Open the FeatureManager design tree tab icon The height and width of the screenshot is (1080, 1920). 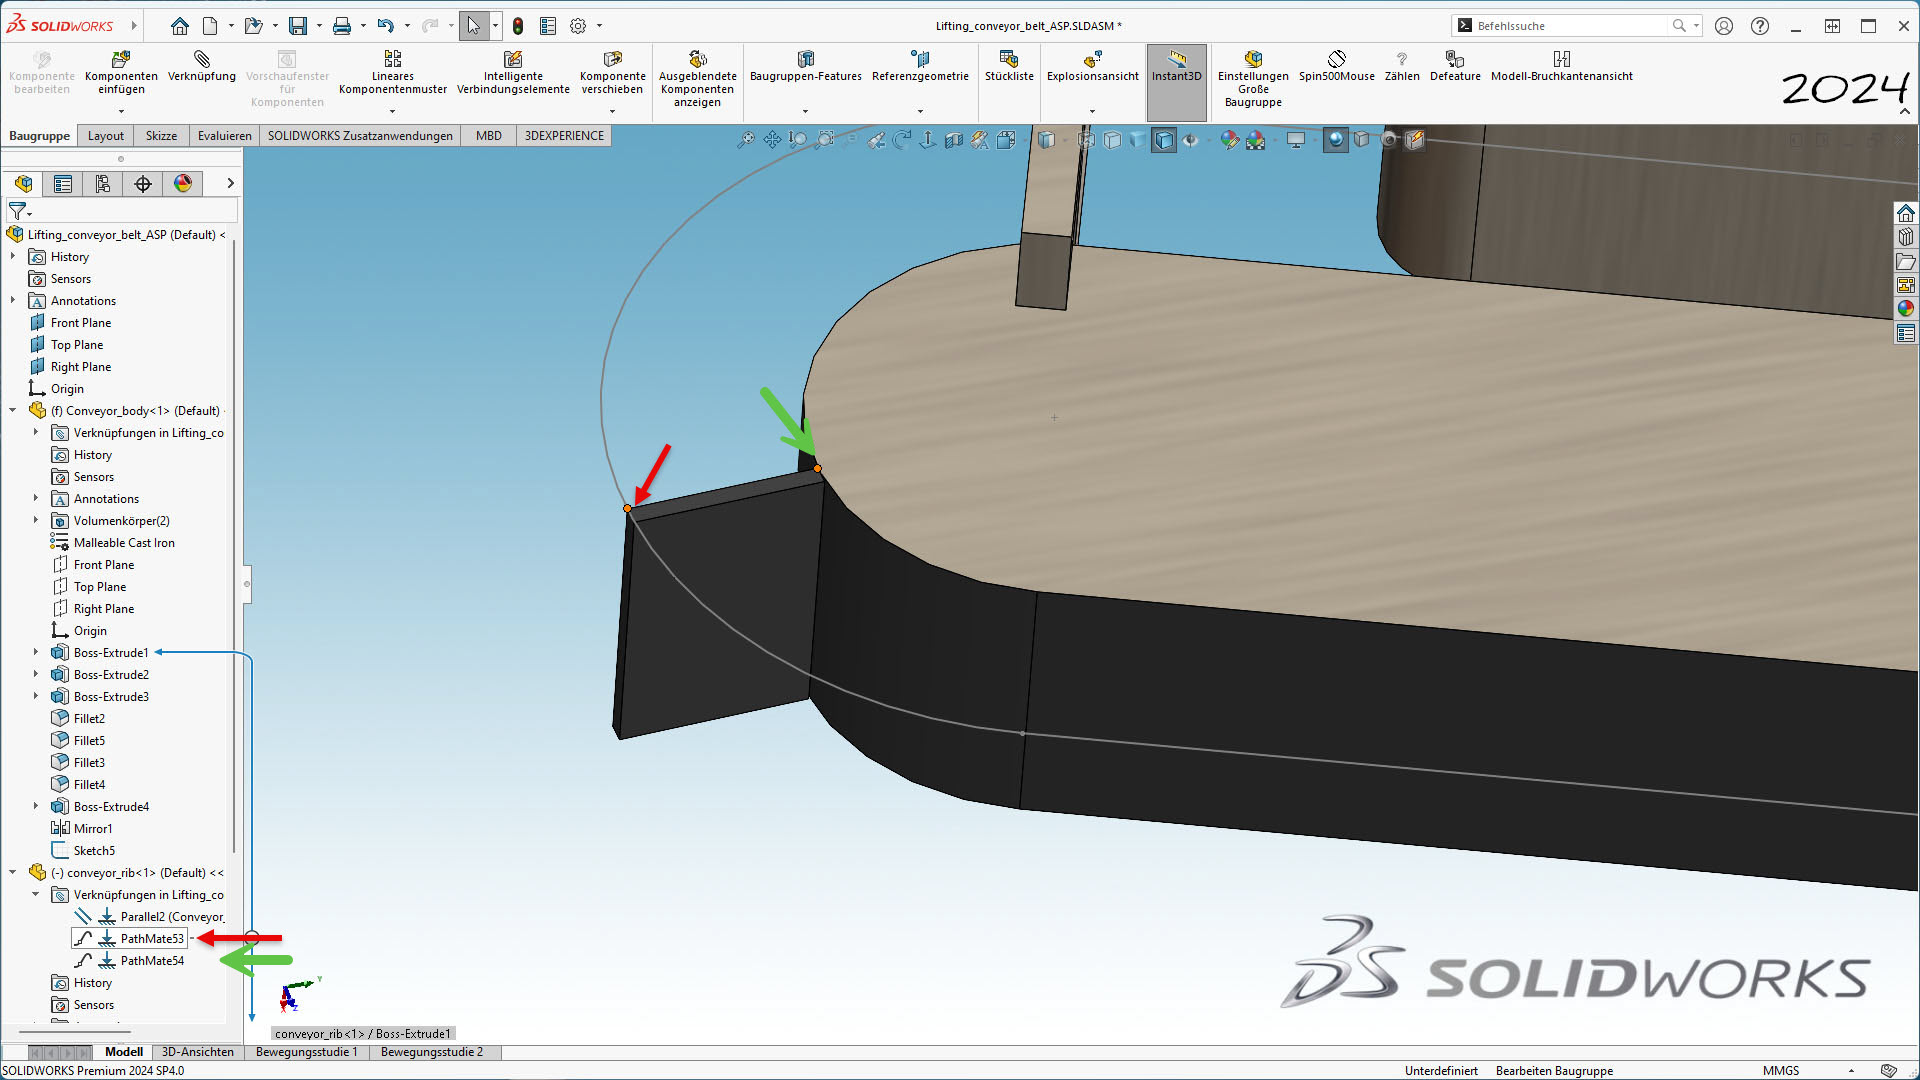click(x=23, y=183)
